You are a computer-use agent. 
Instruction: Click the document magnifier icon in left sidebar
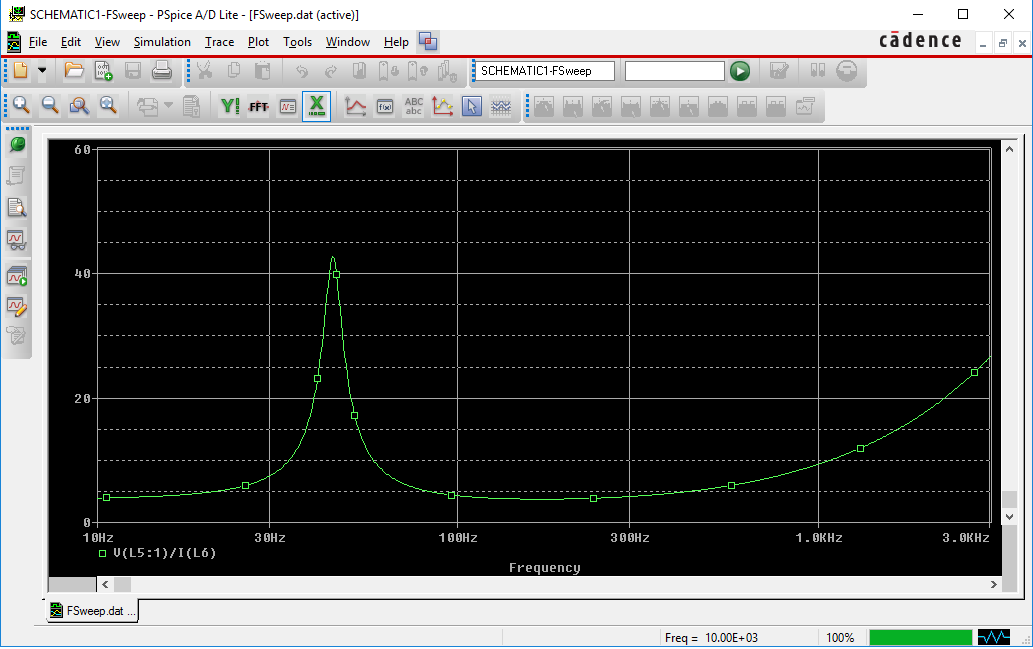tap(17, 208)
